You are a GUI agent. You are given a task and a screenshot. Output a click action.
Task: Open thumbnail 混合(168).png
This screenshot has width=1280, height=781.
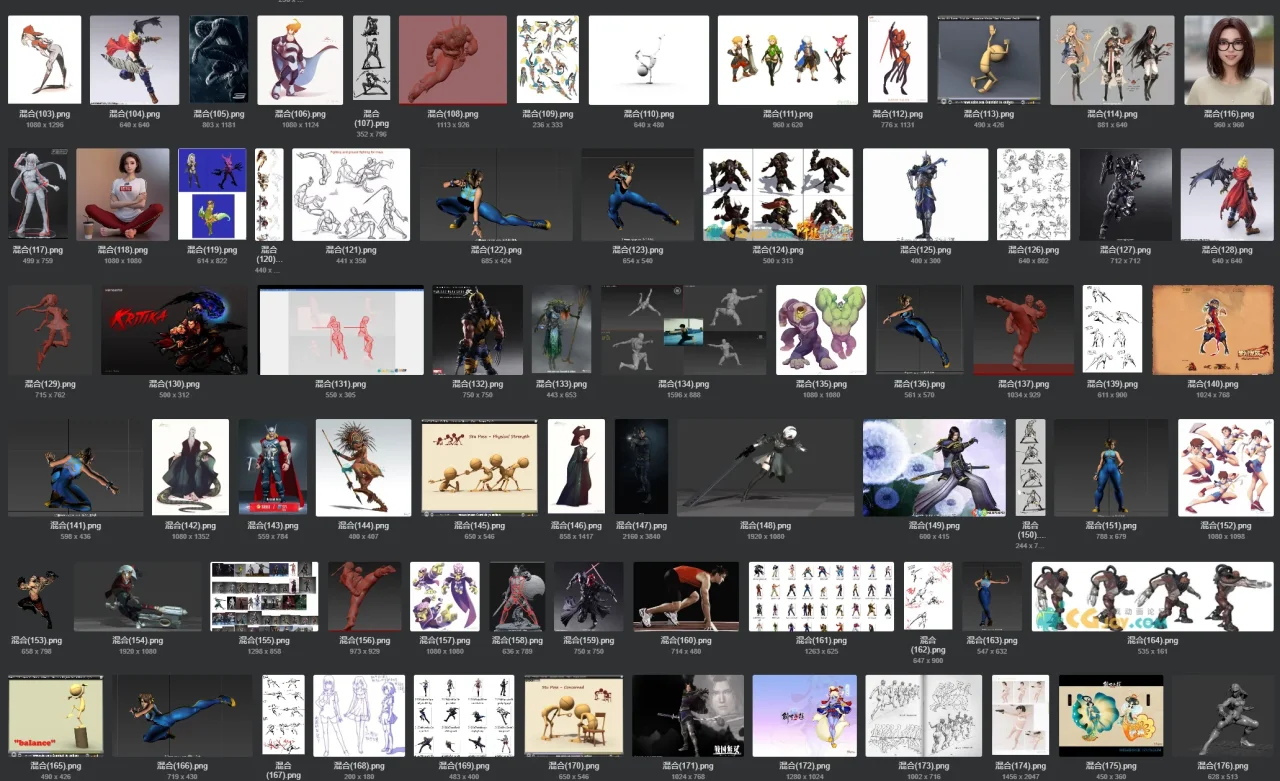click(359, 715)
